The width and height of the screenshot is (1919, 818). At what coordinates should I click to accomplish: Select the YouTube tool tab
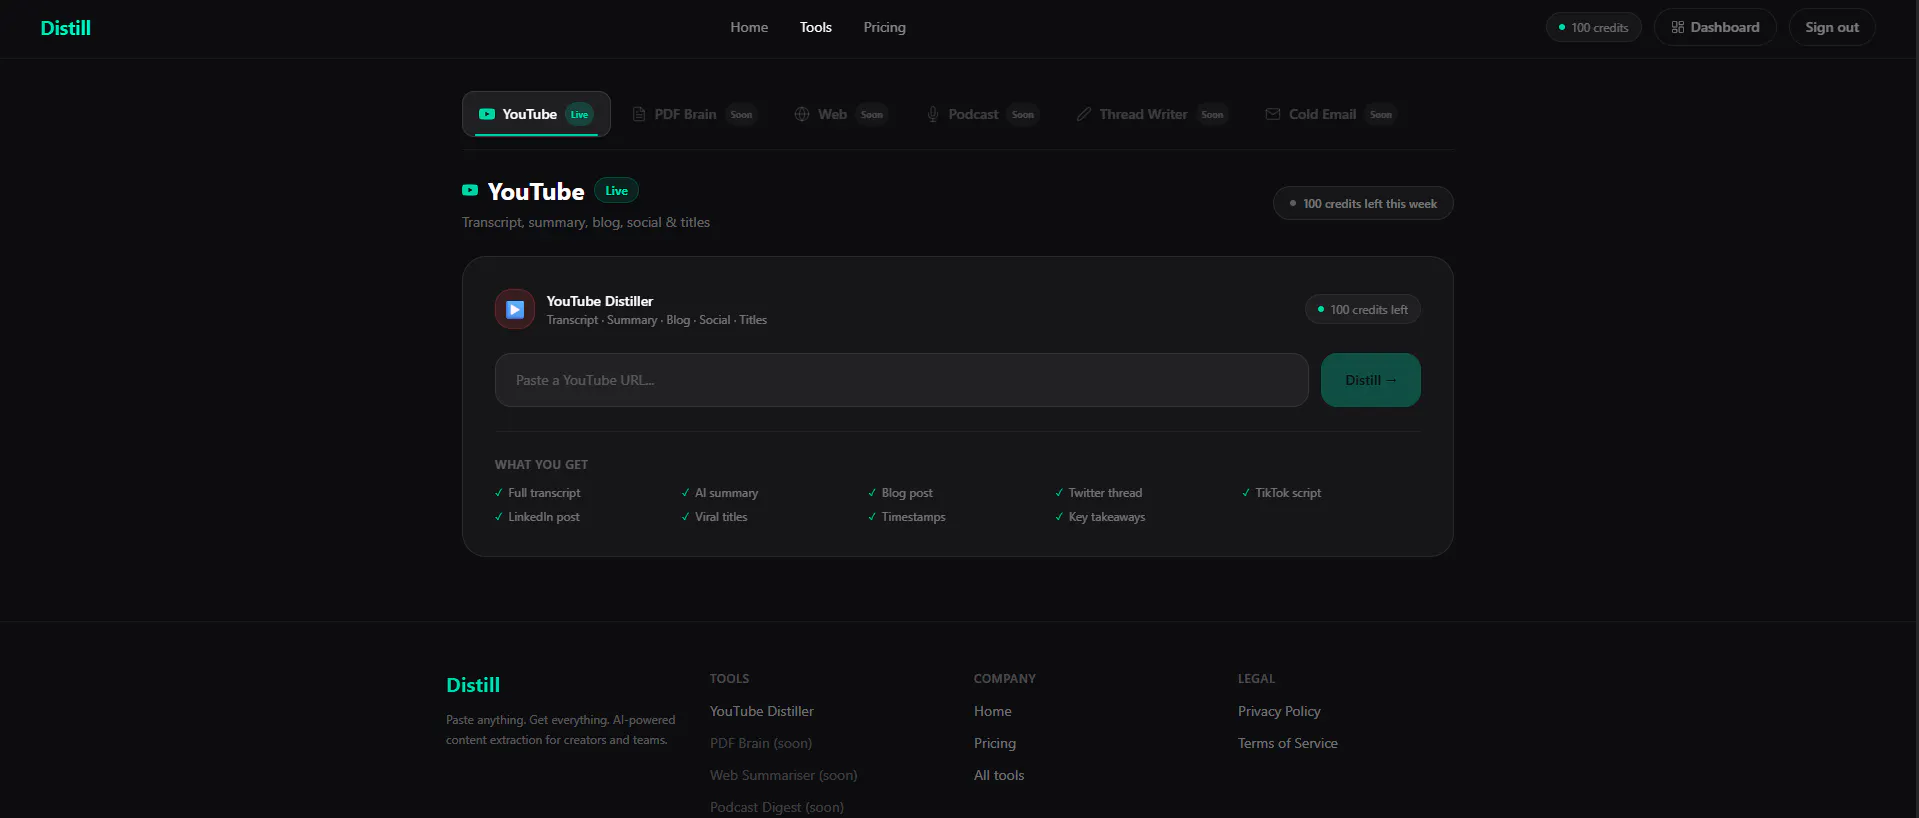coord(536,114)
